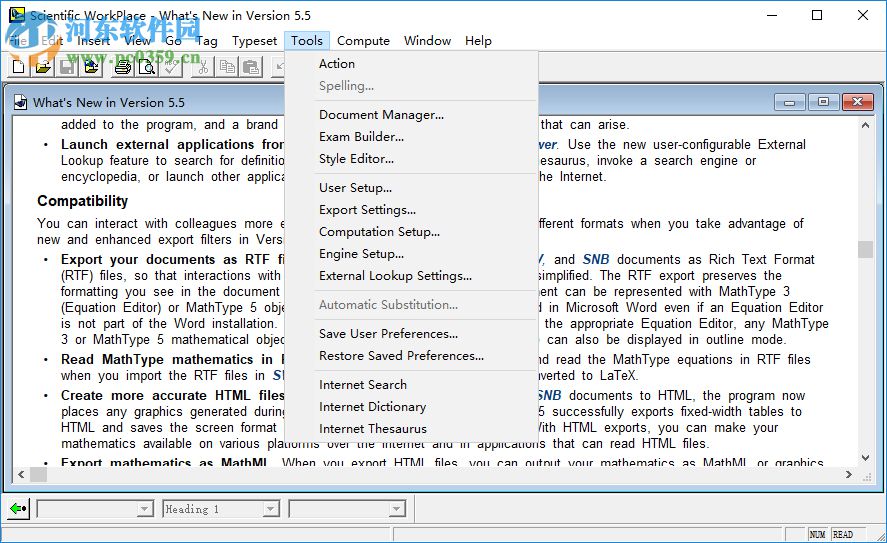Click the Compatibility heading in the document
This screenshot has width=887, height=543.
point(83,201)
